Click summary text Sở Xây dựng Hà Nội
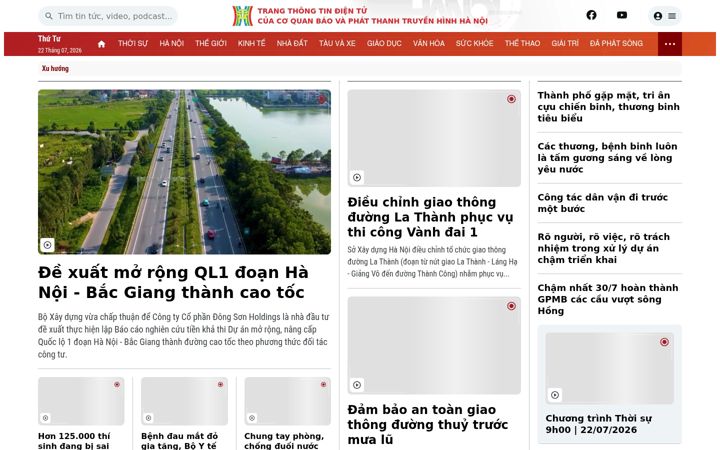The height and width of the screenshot is (450, 720). pos(432,262)
